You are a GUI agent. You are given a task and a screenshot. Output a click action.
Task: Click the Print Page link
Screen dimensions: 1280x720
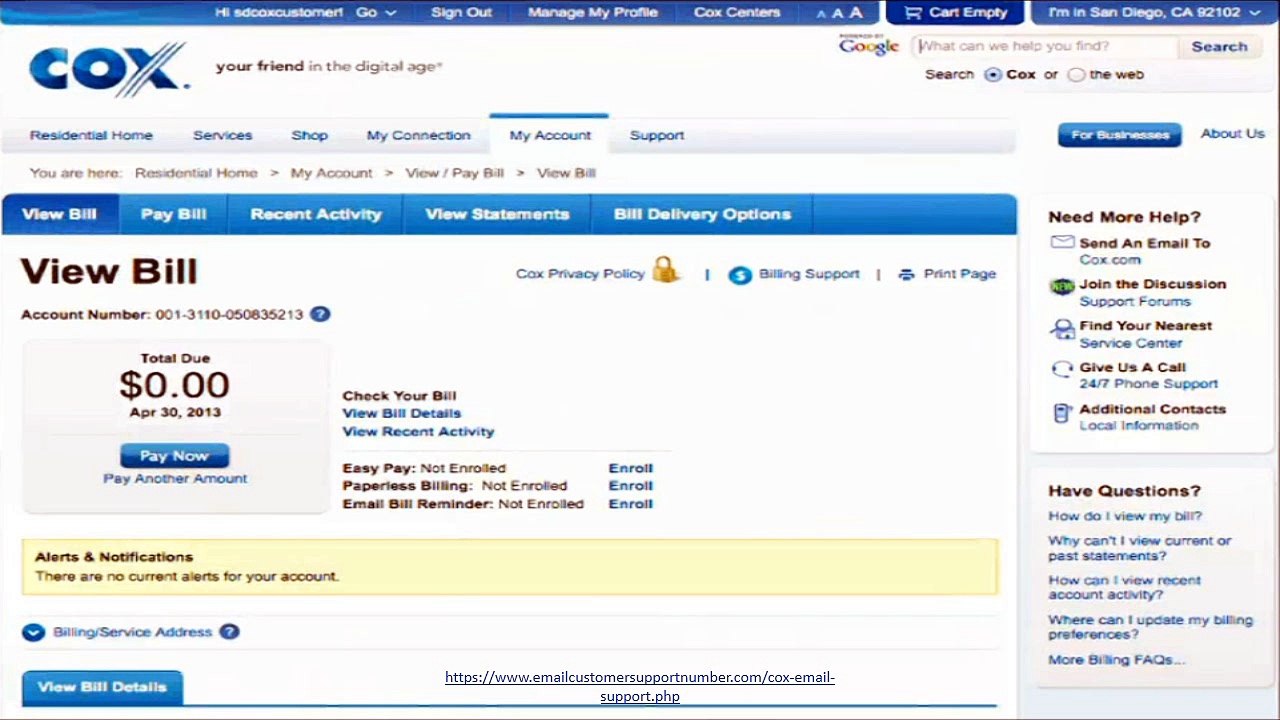click(960, 274)
